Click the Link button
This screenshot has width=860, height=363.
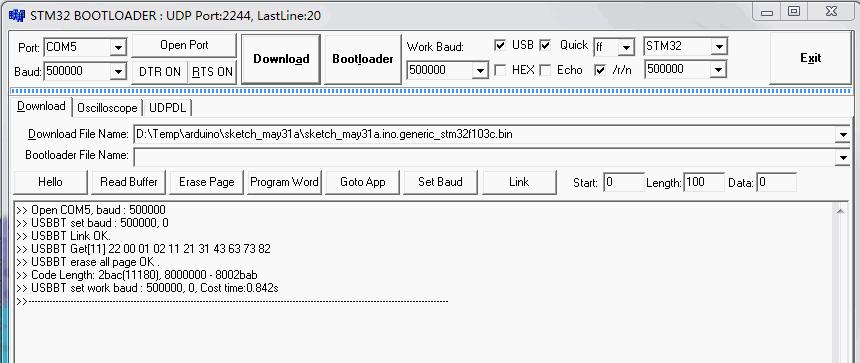pos(519,182)
